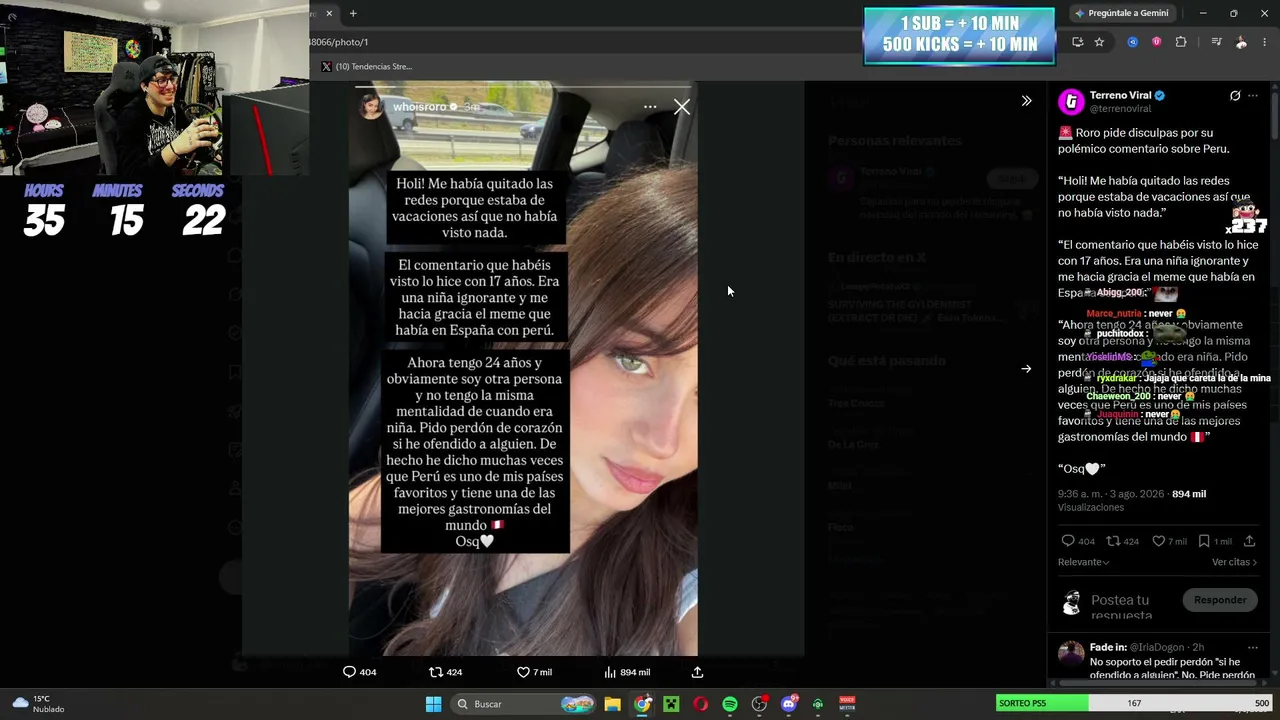Viewport: 1280px width, 720px height.
Task: Repost icon in the sidebar showing 424
Action: pos(1113,541)
